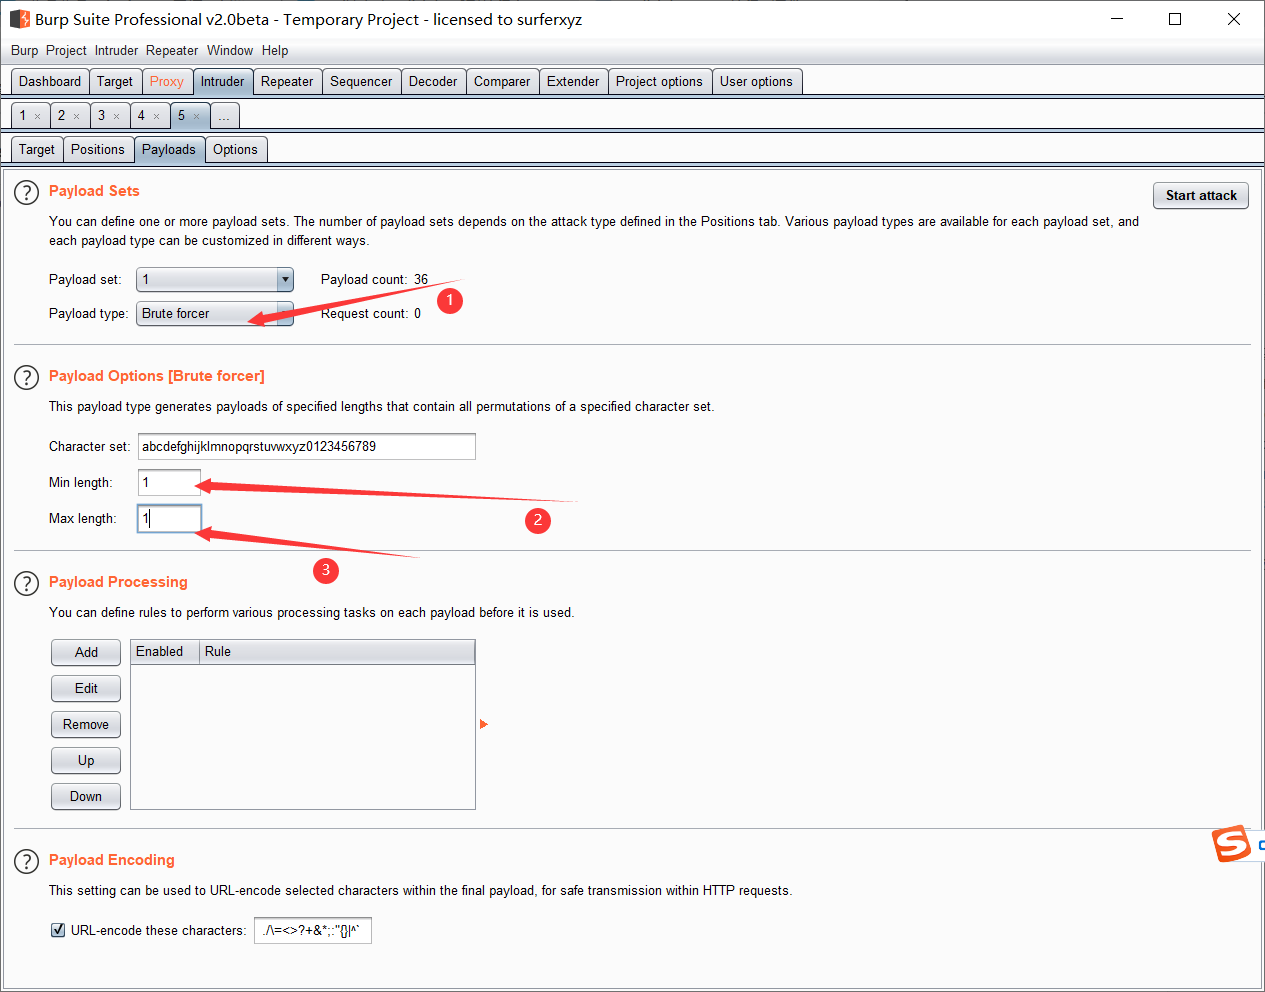Image resolution: width=1265 pixels, height=992 pixels.
Task: Select the Payloads sub-tab
Action: pos(169,150)
